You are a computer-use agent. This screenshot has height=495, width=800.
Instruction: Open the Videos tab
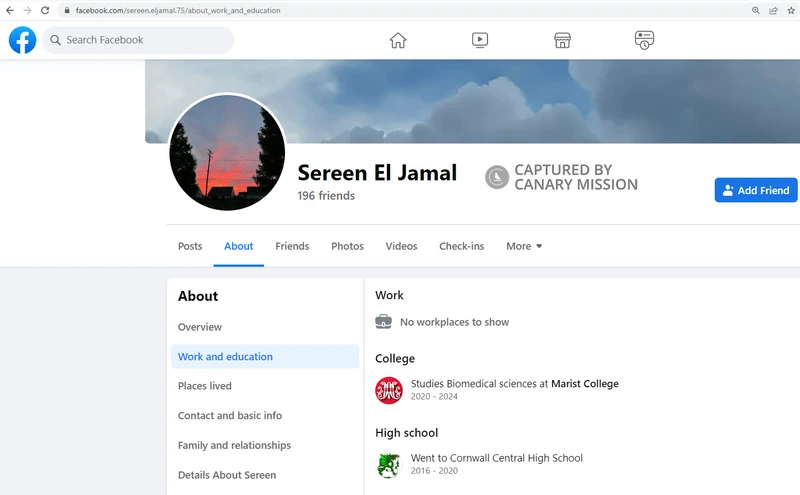pyautogui.click(x=401, y=246)
